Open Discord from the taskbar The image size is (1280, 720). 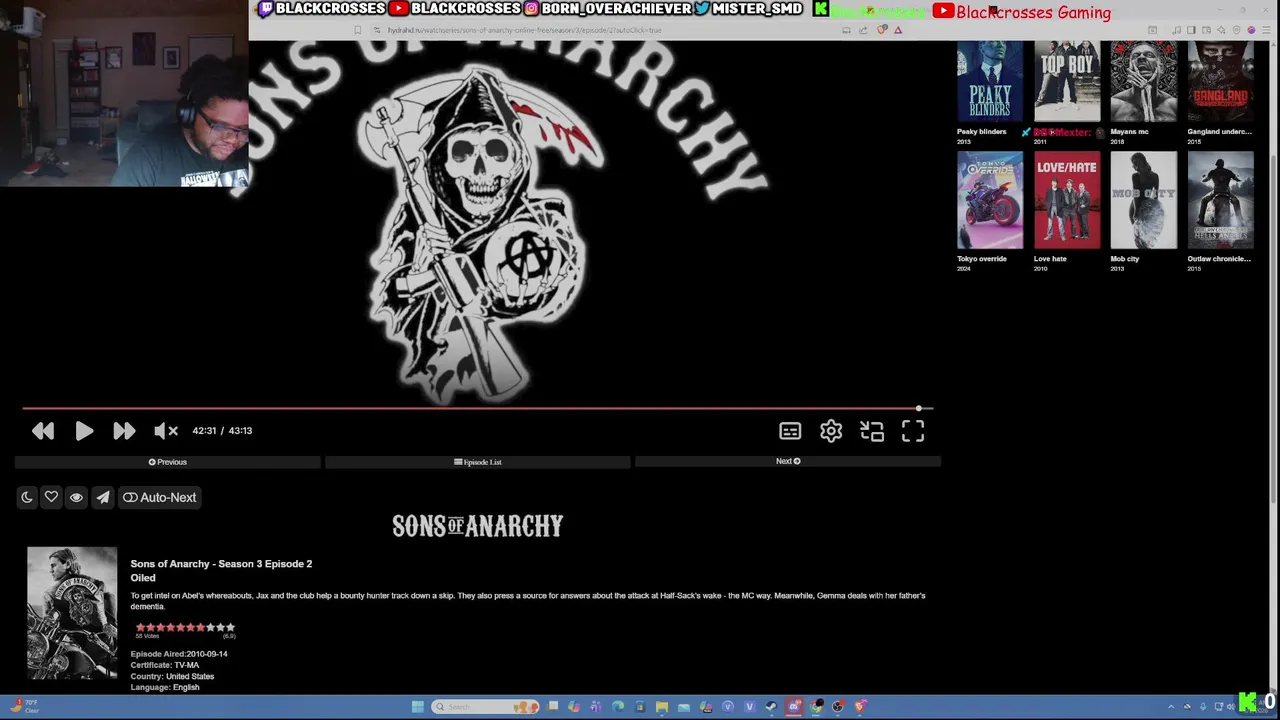coord(794,707)
